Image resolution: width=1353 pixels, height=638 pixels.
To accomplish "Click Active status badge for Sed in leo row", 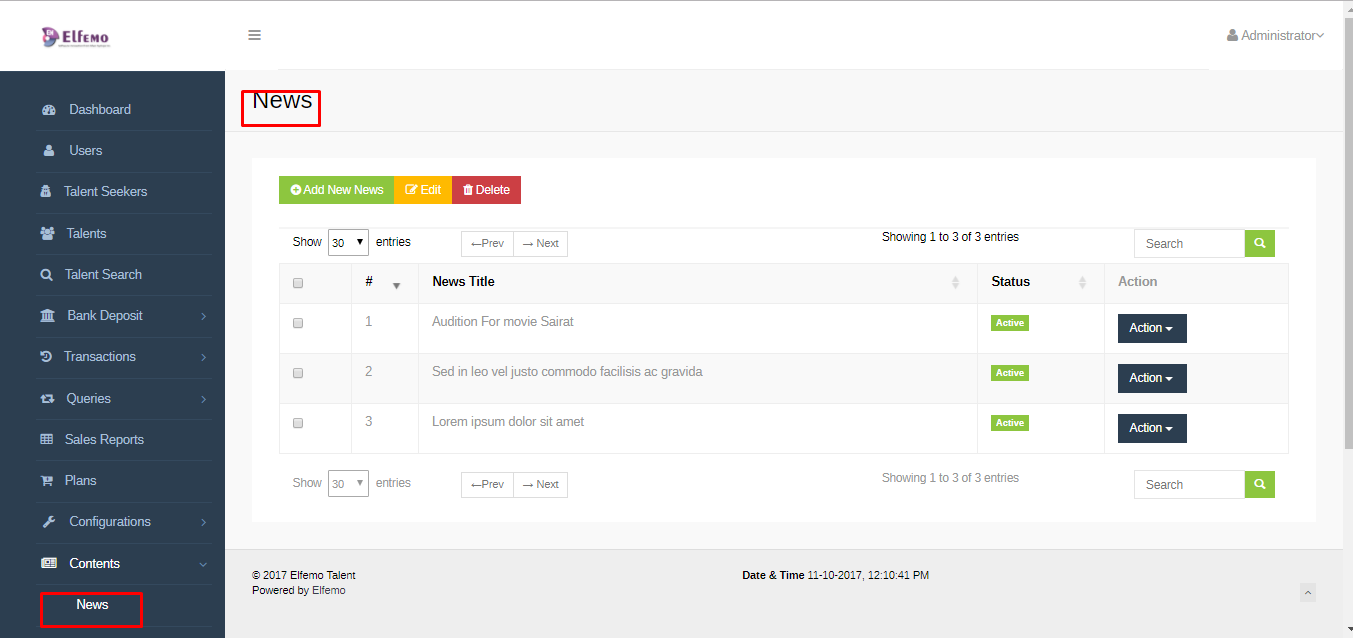I will click(x=1010, y=373).
